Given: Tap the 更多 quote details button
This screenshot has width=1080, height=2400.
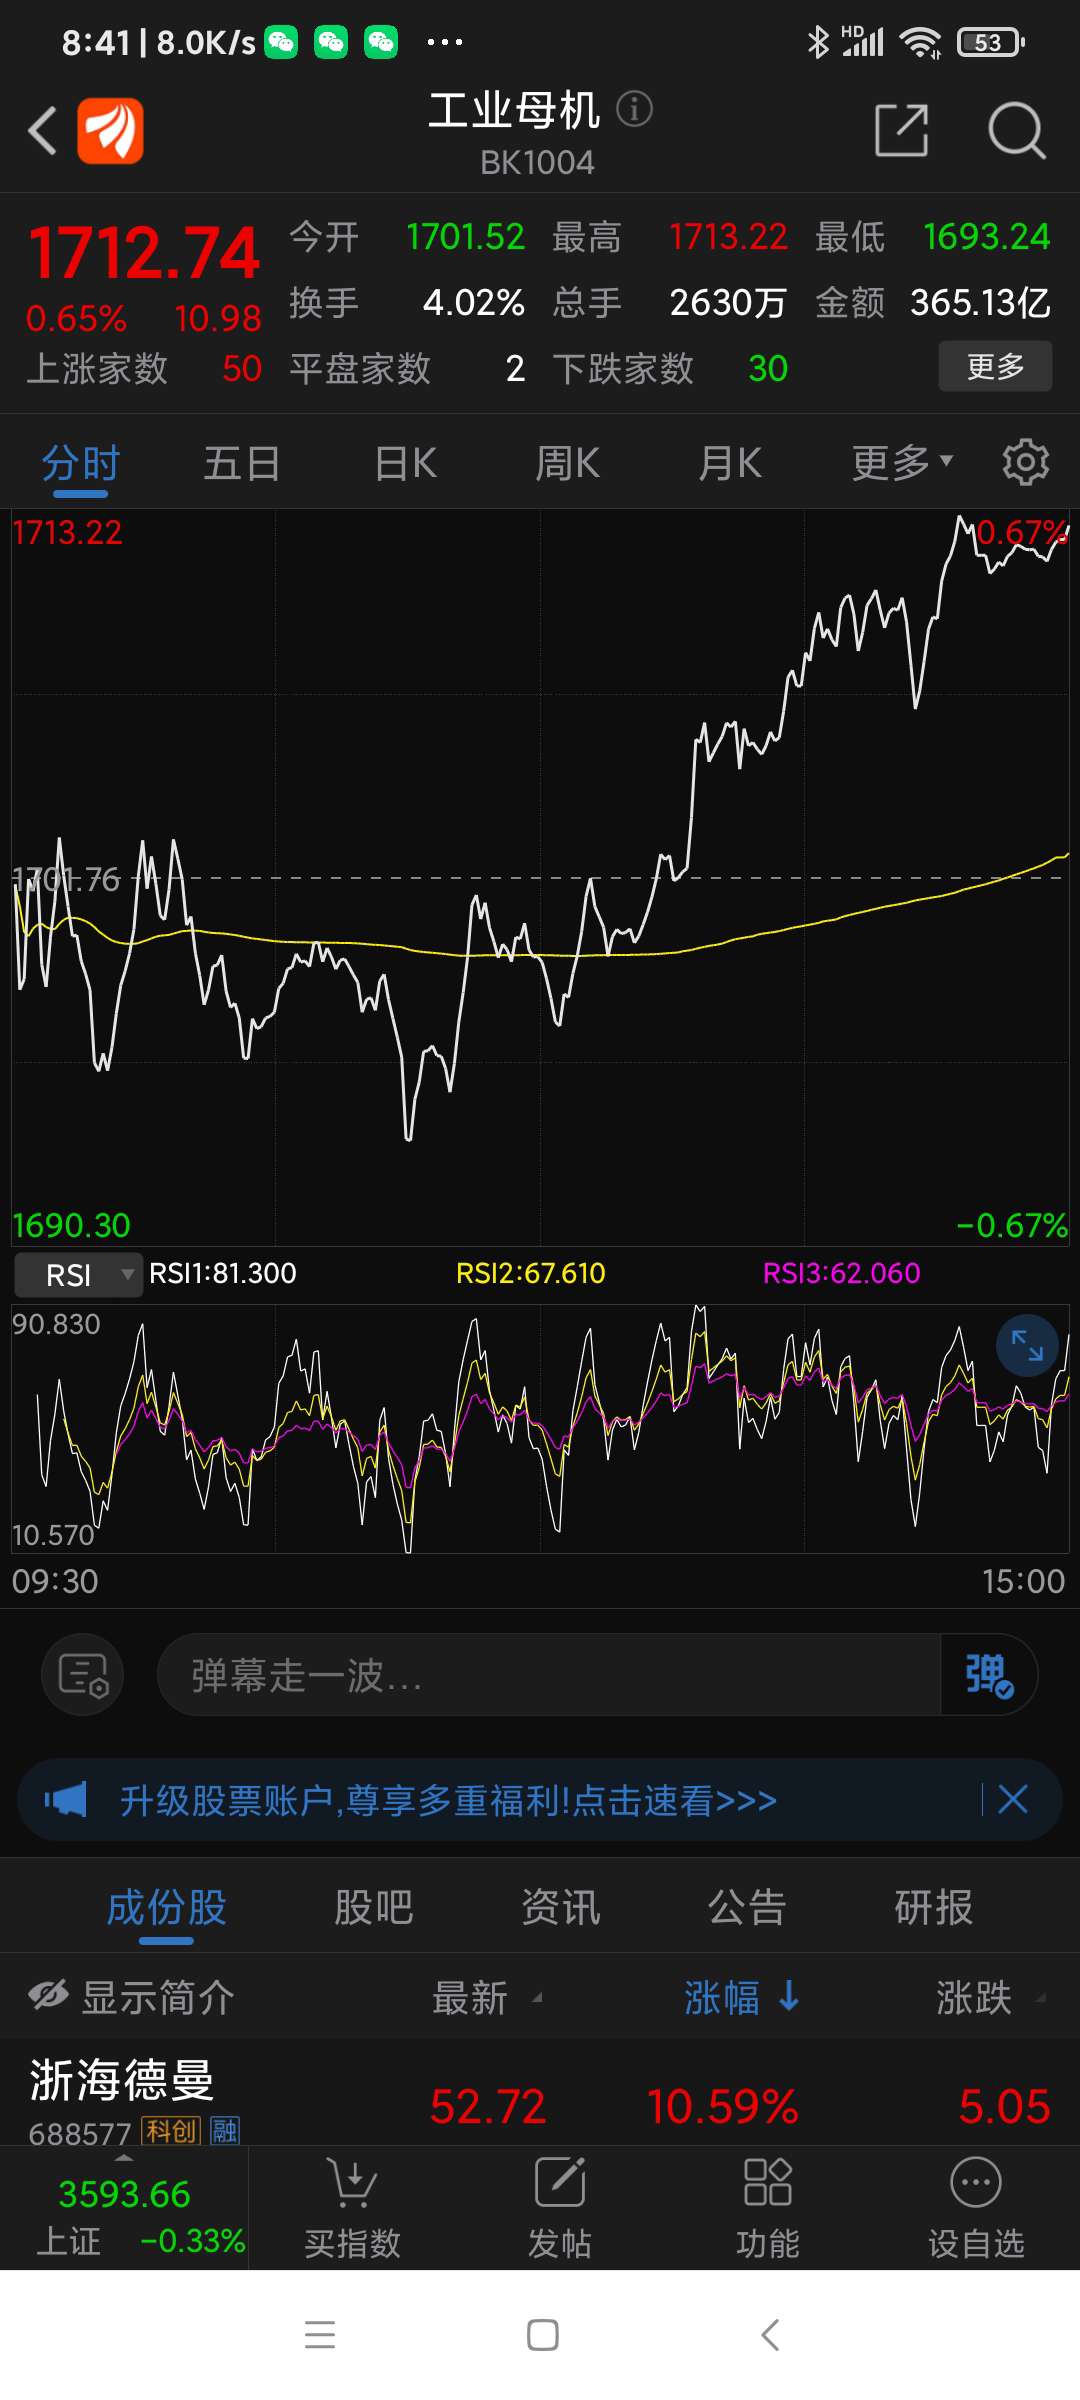Looking at the screenshot, I should coord(995,366).
